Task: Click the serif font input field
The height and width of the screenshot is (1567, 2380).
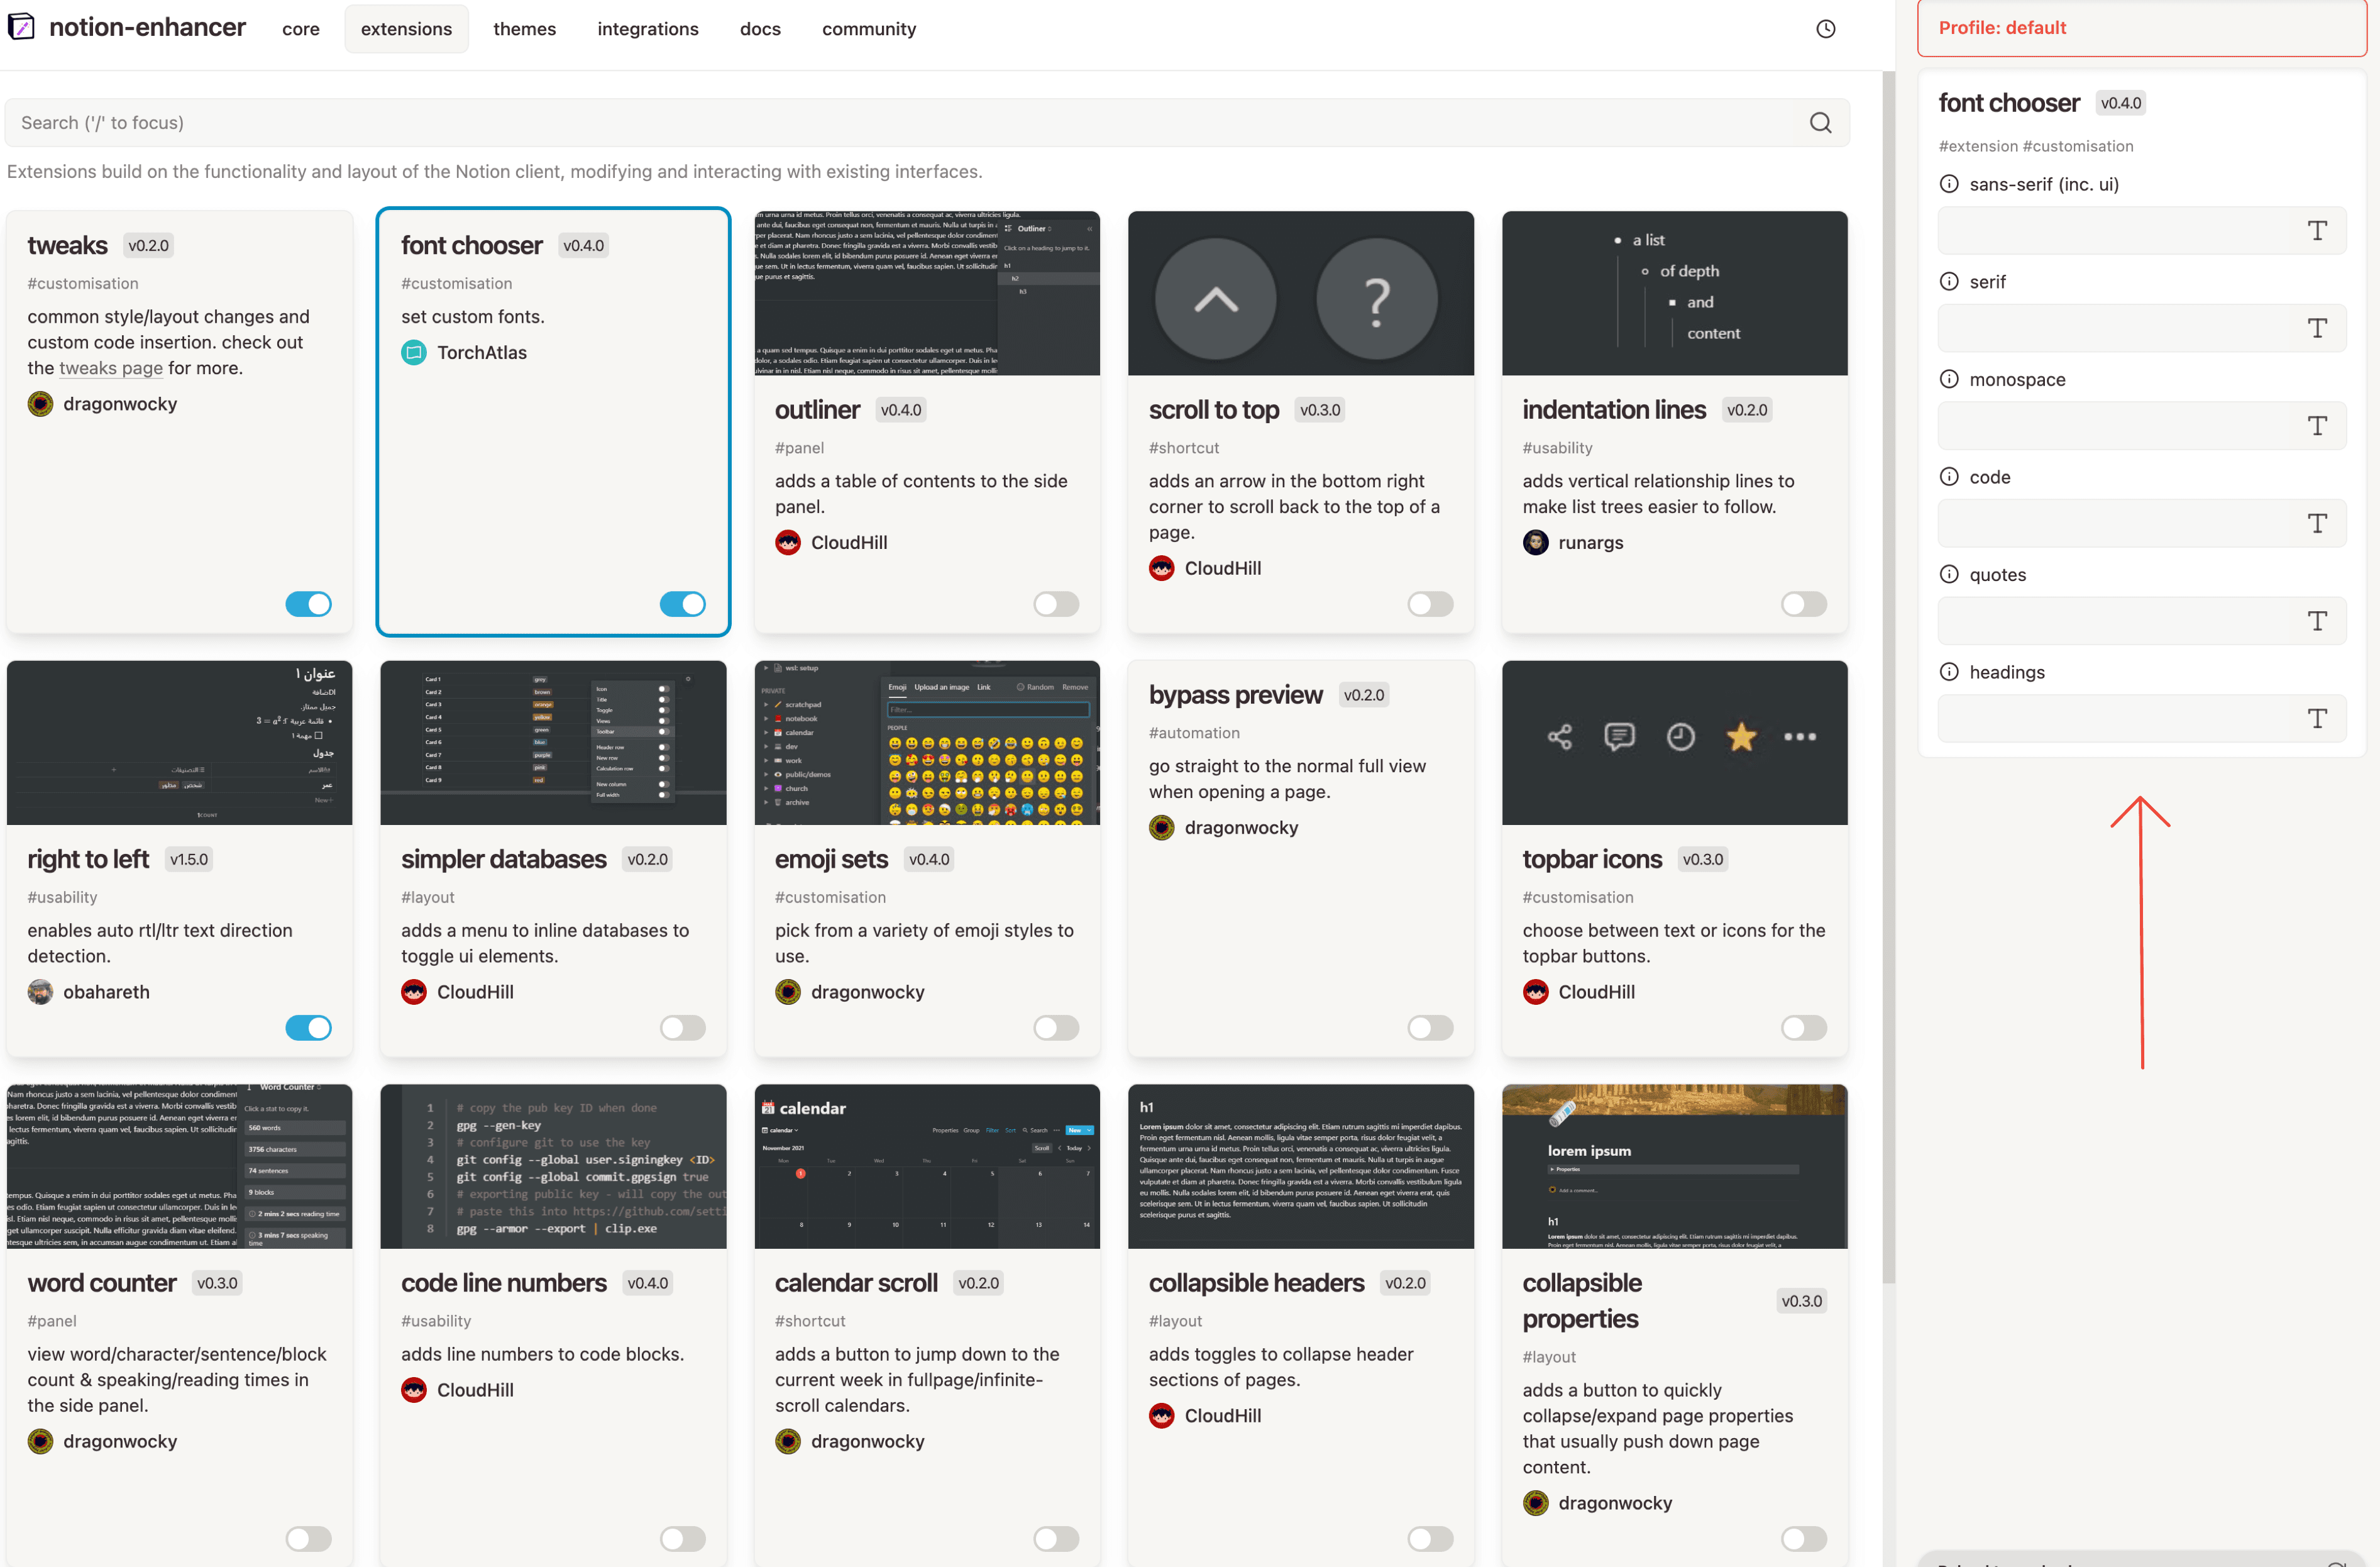Action: (x=2142, y=328)
